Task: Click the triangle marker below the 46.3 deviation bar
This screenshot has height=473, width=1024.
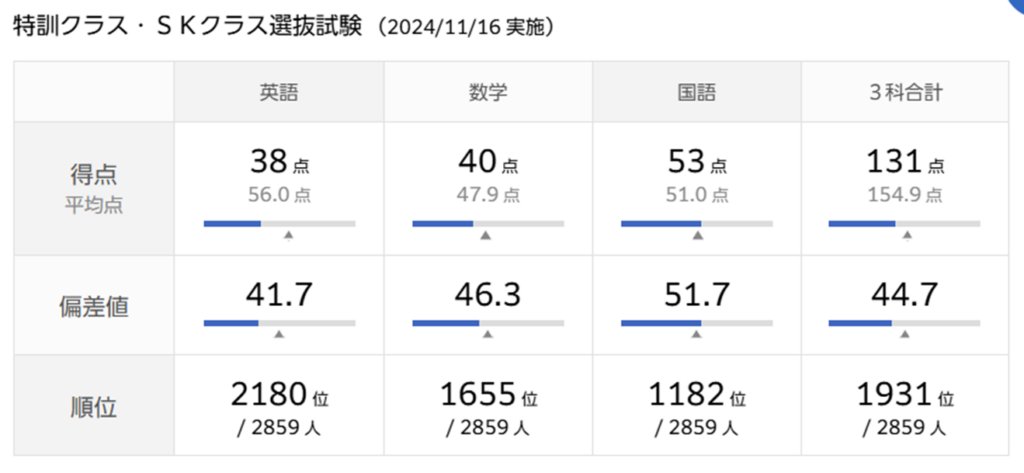Action: tap(488, 334)
